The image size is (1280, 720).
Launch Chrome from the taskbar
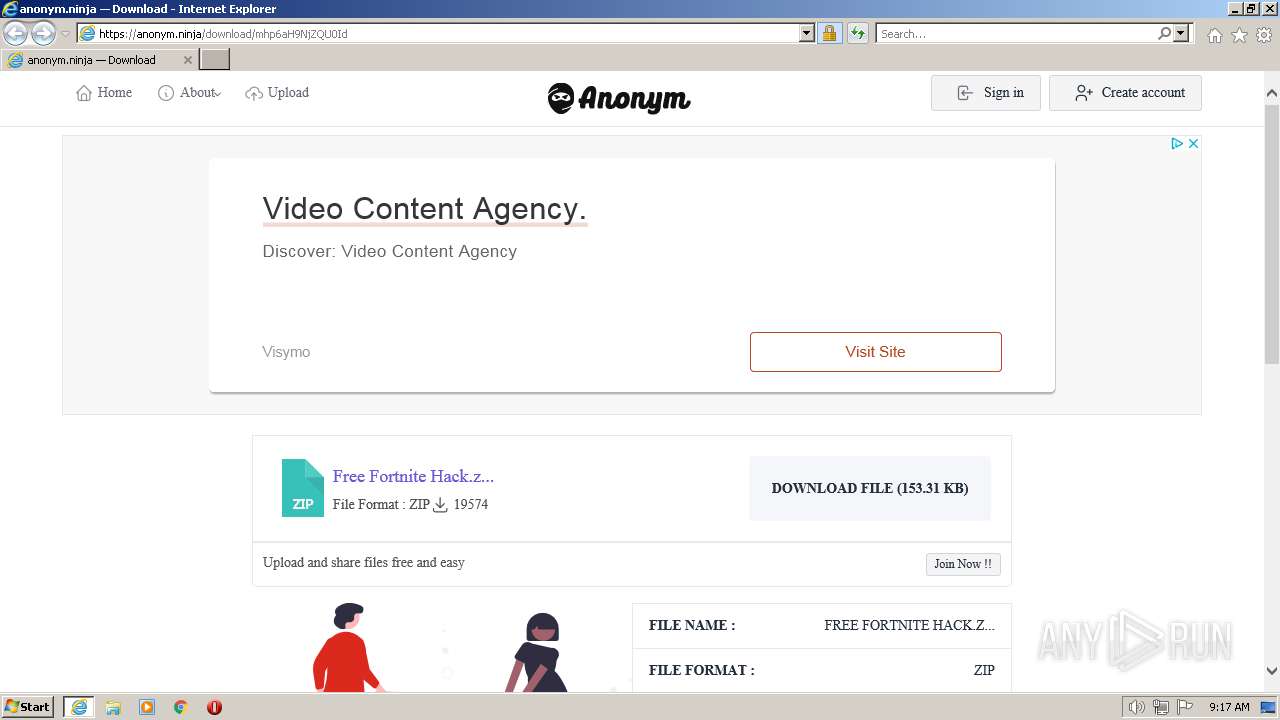(181, 707)
